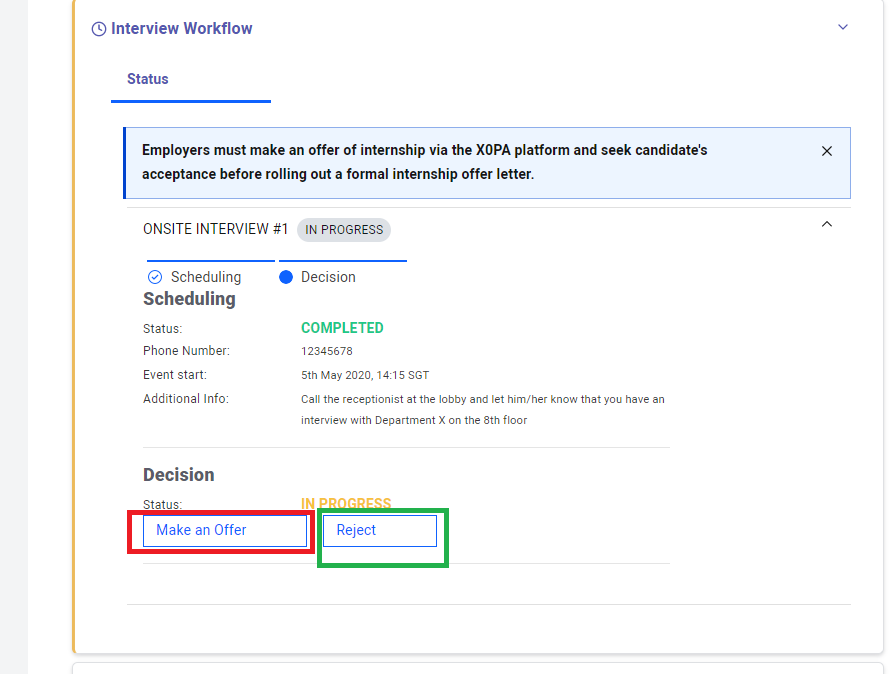This screenshot has height=674, width=896.
Task: Dismiss the internship offer notice banner
Action: click(x=826, y=151)
